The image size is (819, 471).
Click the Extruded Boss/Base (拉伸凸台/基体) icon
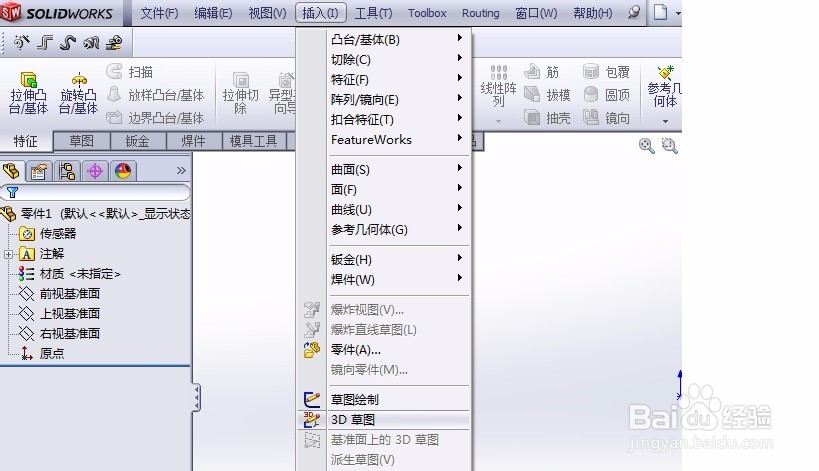[29, 80]
